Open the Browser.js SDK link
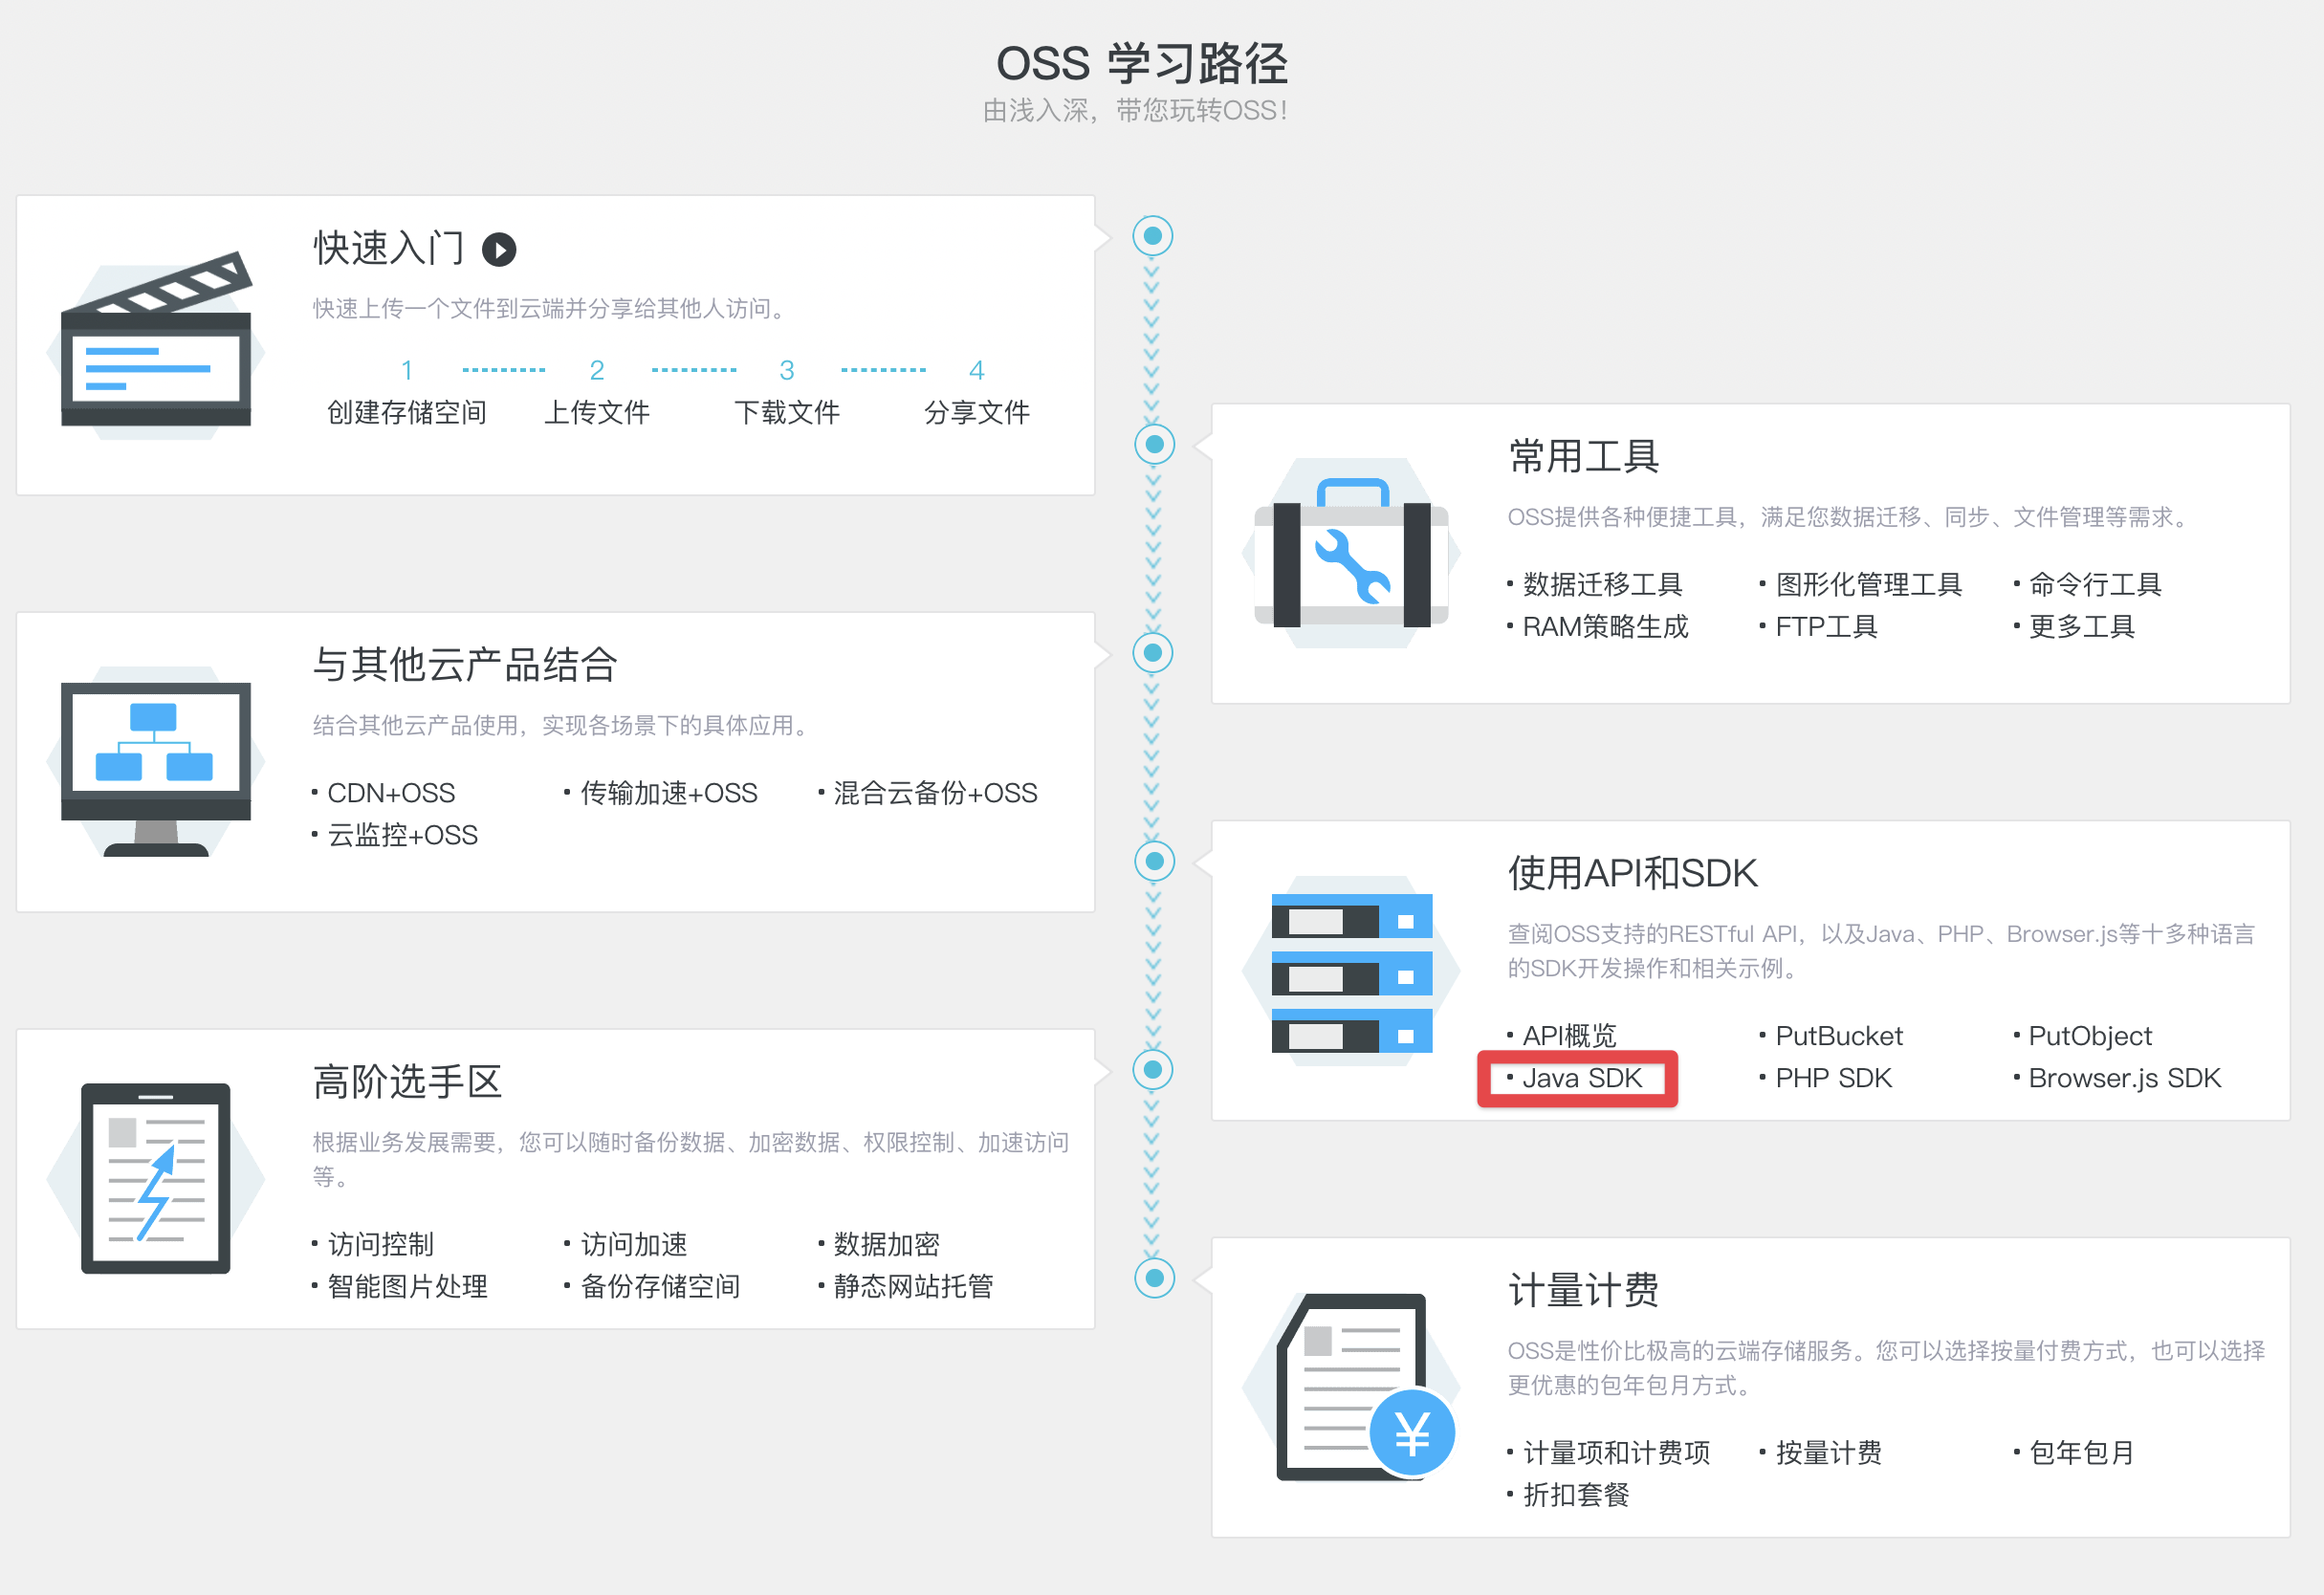Image resolution: width=2324 pixels, height=1595 pixels. tap(2124, 1078)
